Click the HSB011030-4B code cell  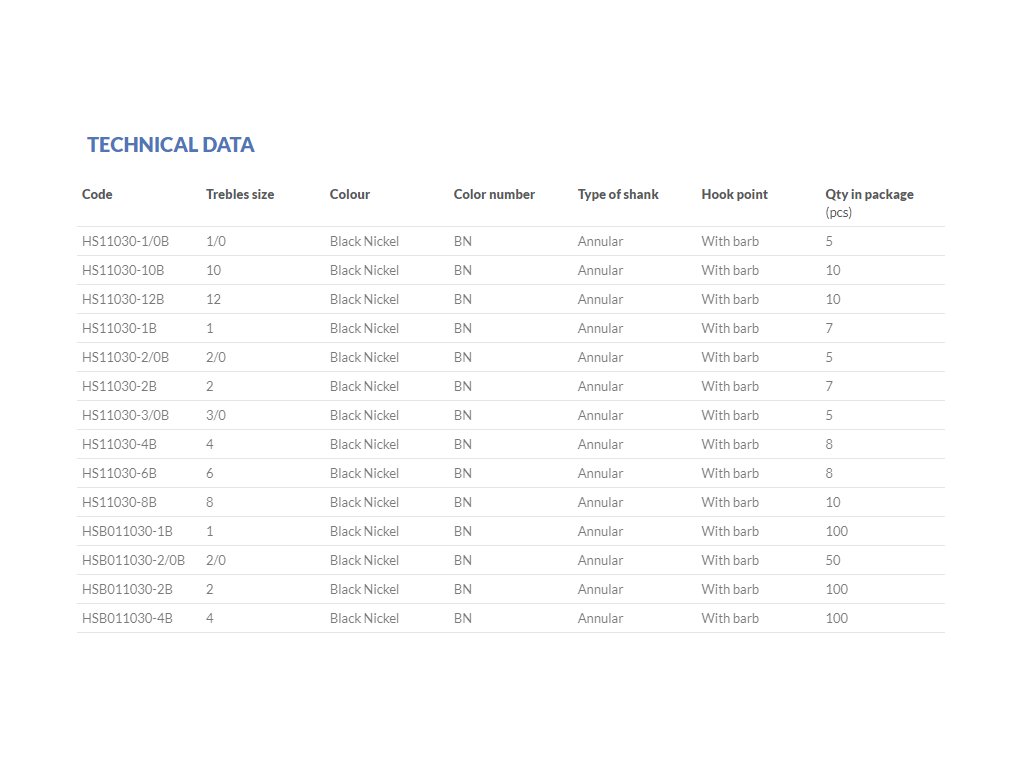pos(127,619)
